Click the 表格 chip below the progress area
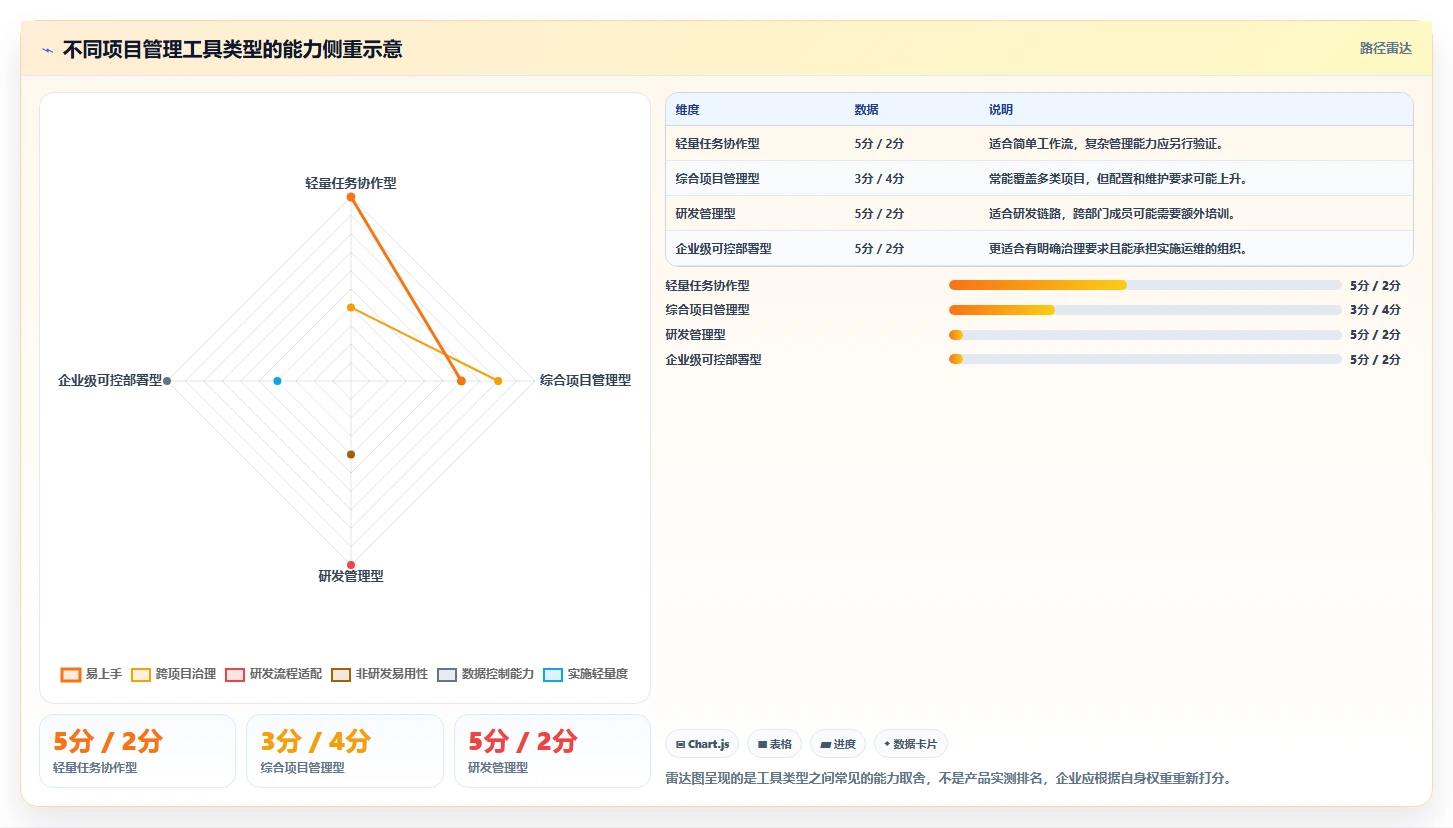Image resolution: width=1453 pixels, height=828 pixels. (x=774, y=744)
